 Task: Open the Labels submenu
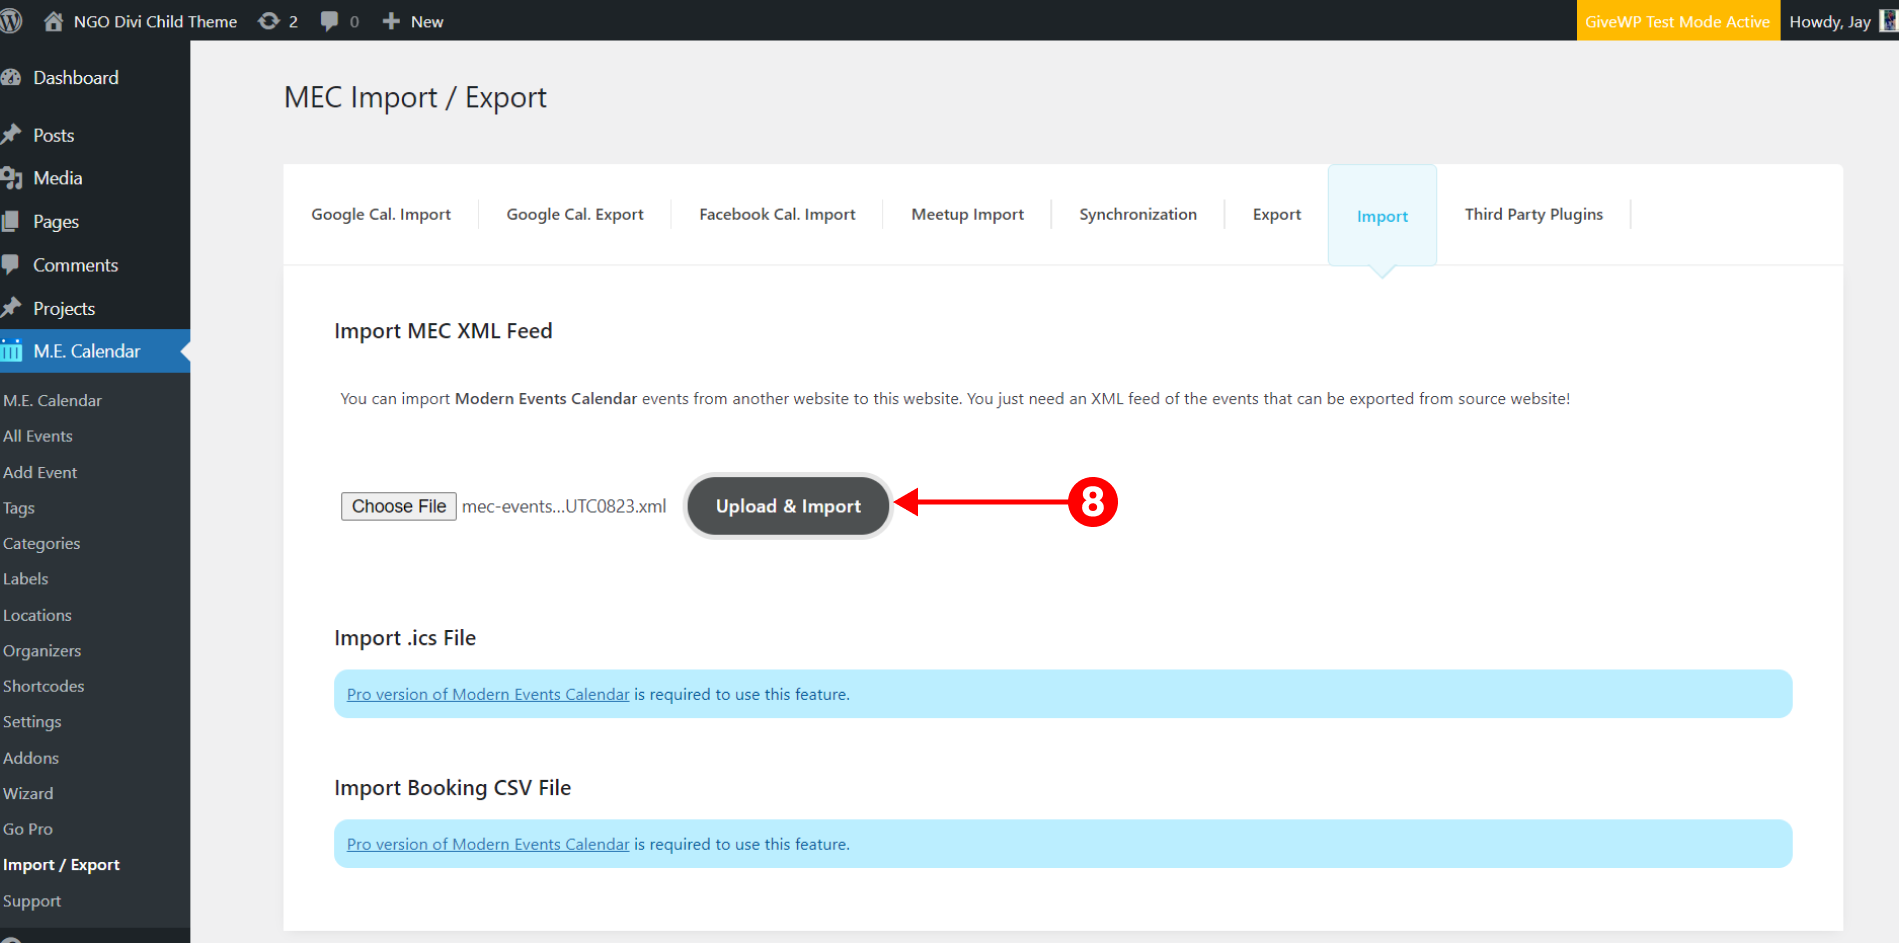26,579
